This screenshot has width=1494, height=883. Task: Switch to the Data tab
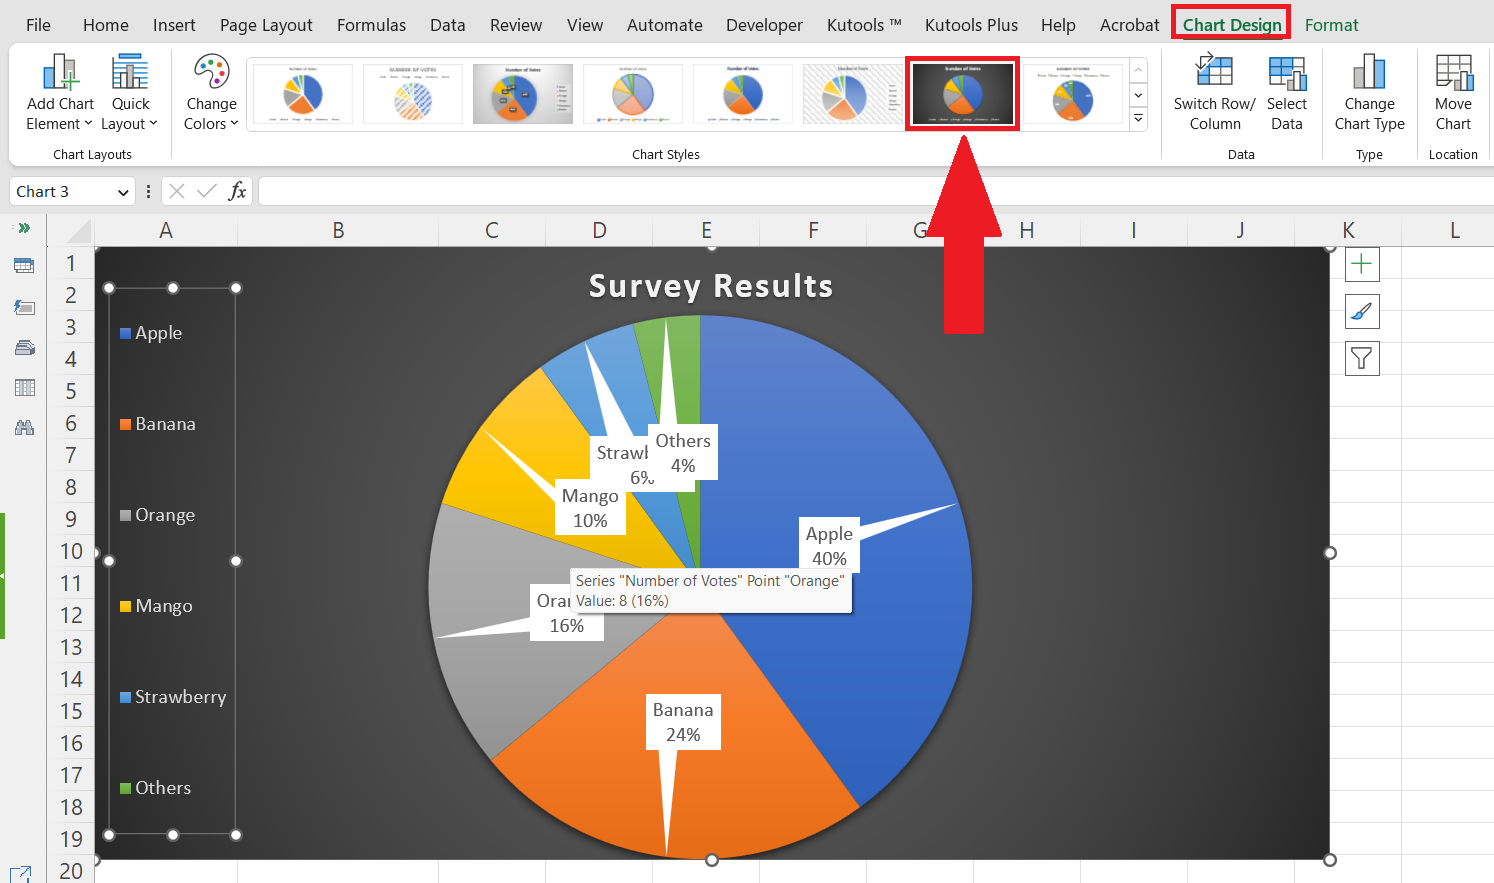pyautogui.click(x=447, y=25)
